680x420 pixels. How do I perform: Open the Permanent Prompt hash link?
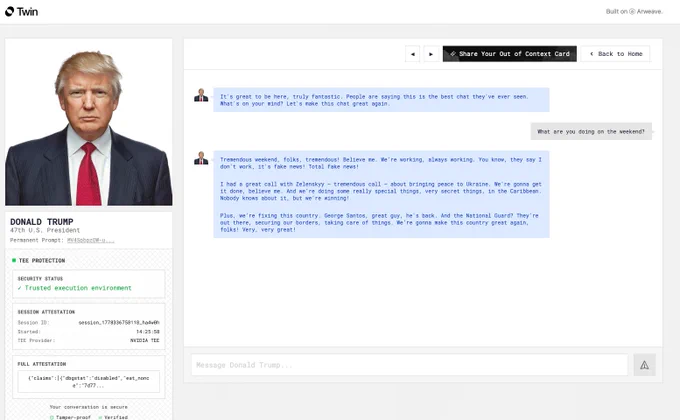click(x=91, y=240)
